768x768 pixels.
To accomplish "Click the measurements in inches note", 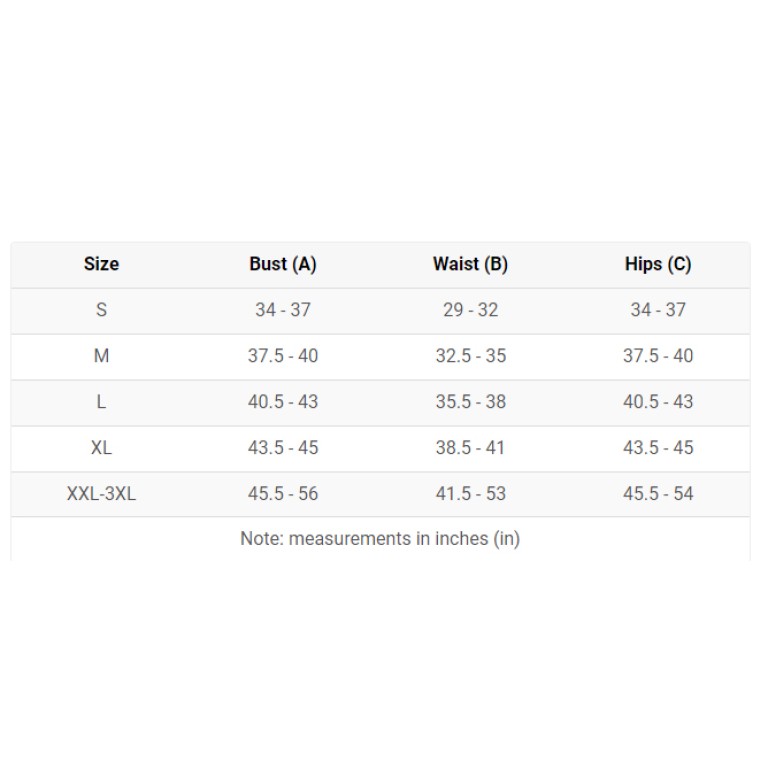I will click(380, 539).
